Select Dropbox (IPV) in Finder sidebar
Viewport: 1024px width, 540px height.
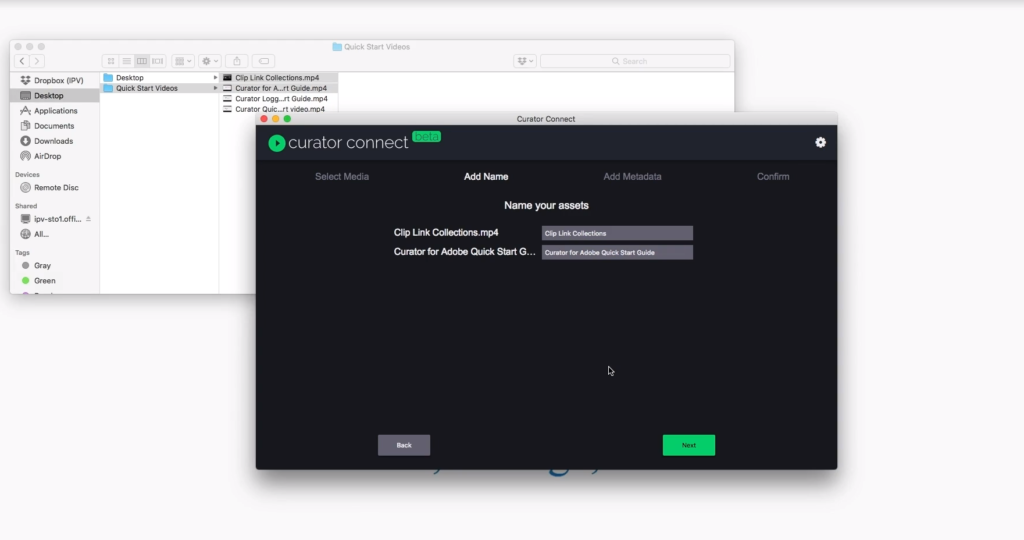[x=55, y=80]
